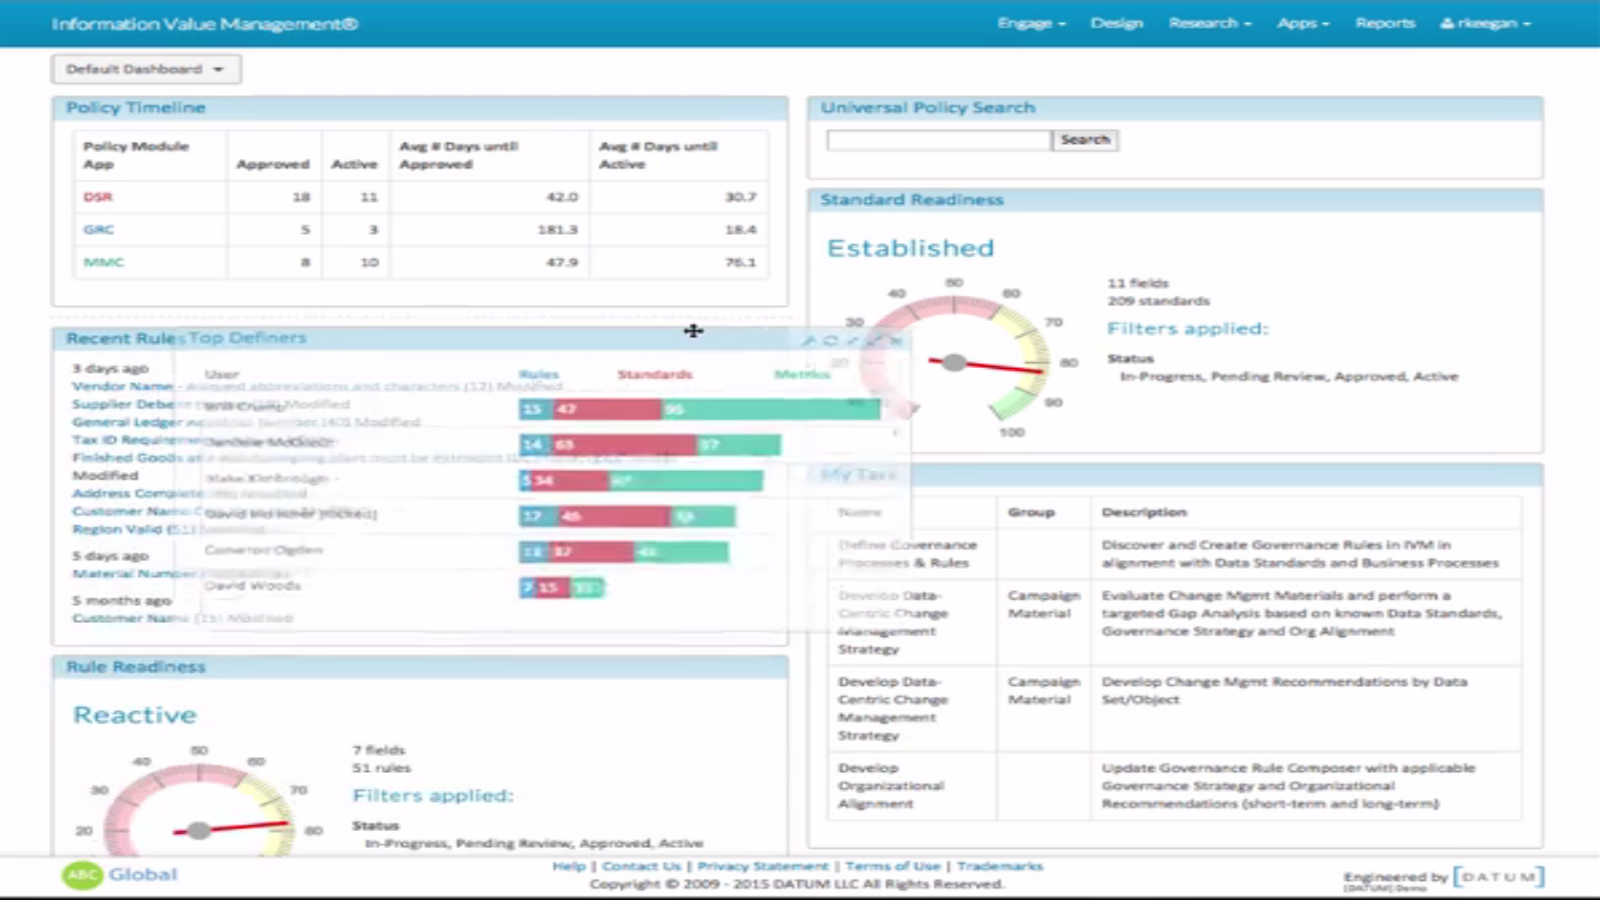Open the Trademarks footer link
Viewport: 1600px width, 900px height.
pyautogui.click(x=1000, y=866)
